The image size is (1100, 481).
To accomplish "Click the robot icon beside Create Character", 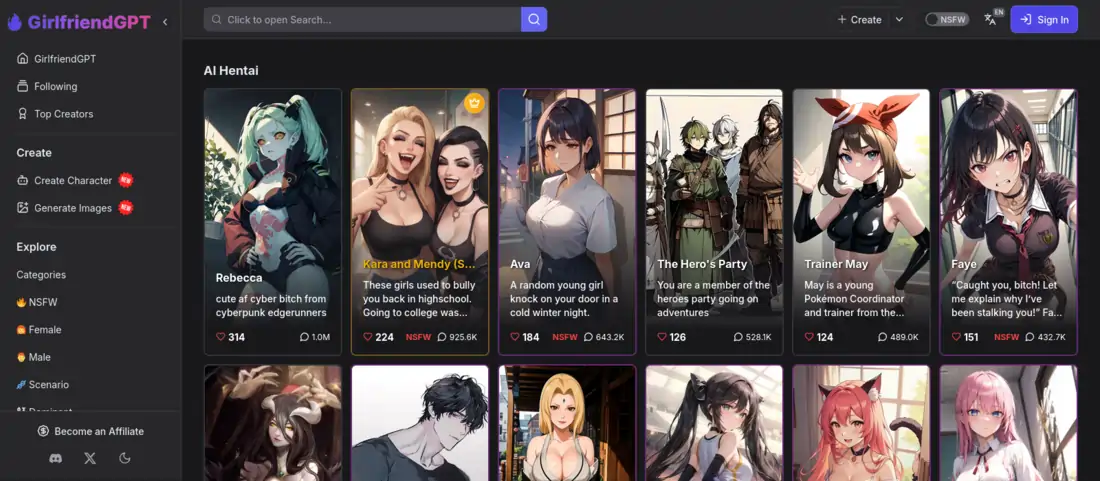I will [x=22, y=180].
